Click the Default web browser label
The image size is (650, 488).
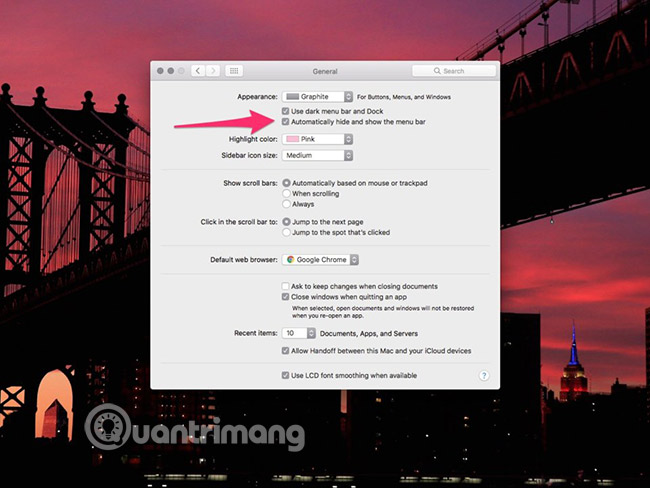tap(244, 260)
